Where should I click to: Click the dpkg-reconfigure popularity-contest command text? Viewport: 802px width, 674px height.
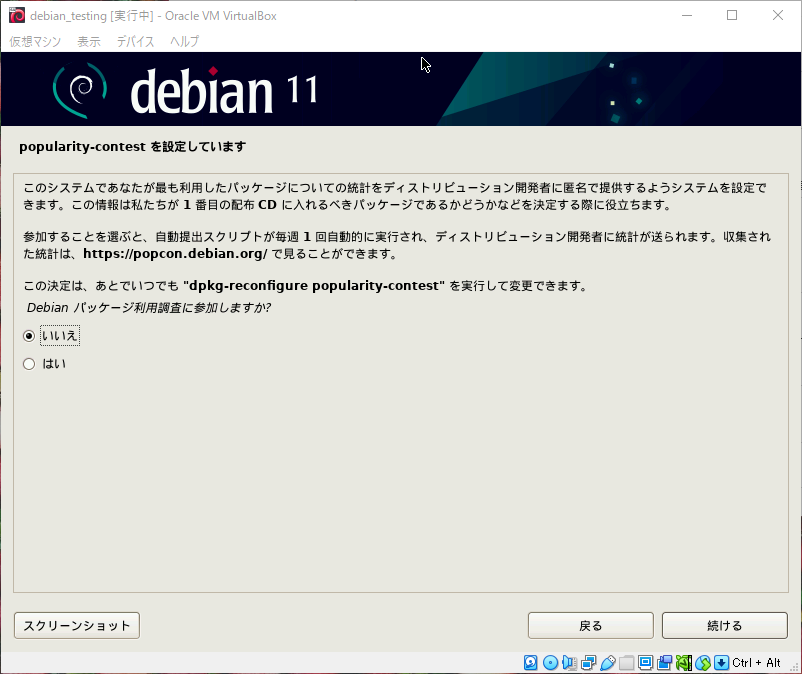click(314, 285)
